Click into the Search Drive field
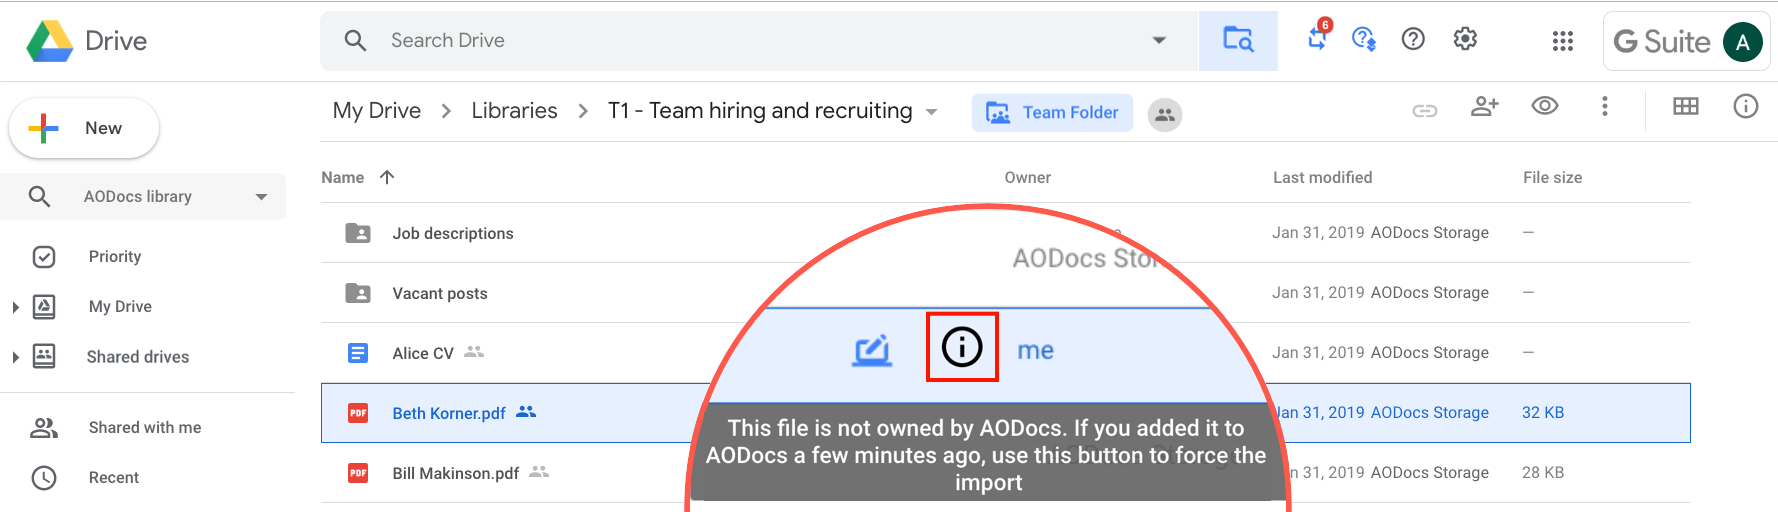The width and height of the screenshot is (1778, 512). point(760,40)
